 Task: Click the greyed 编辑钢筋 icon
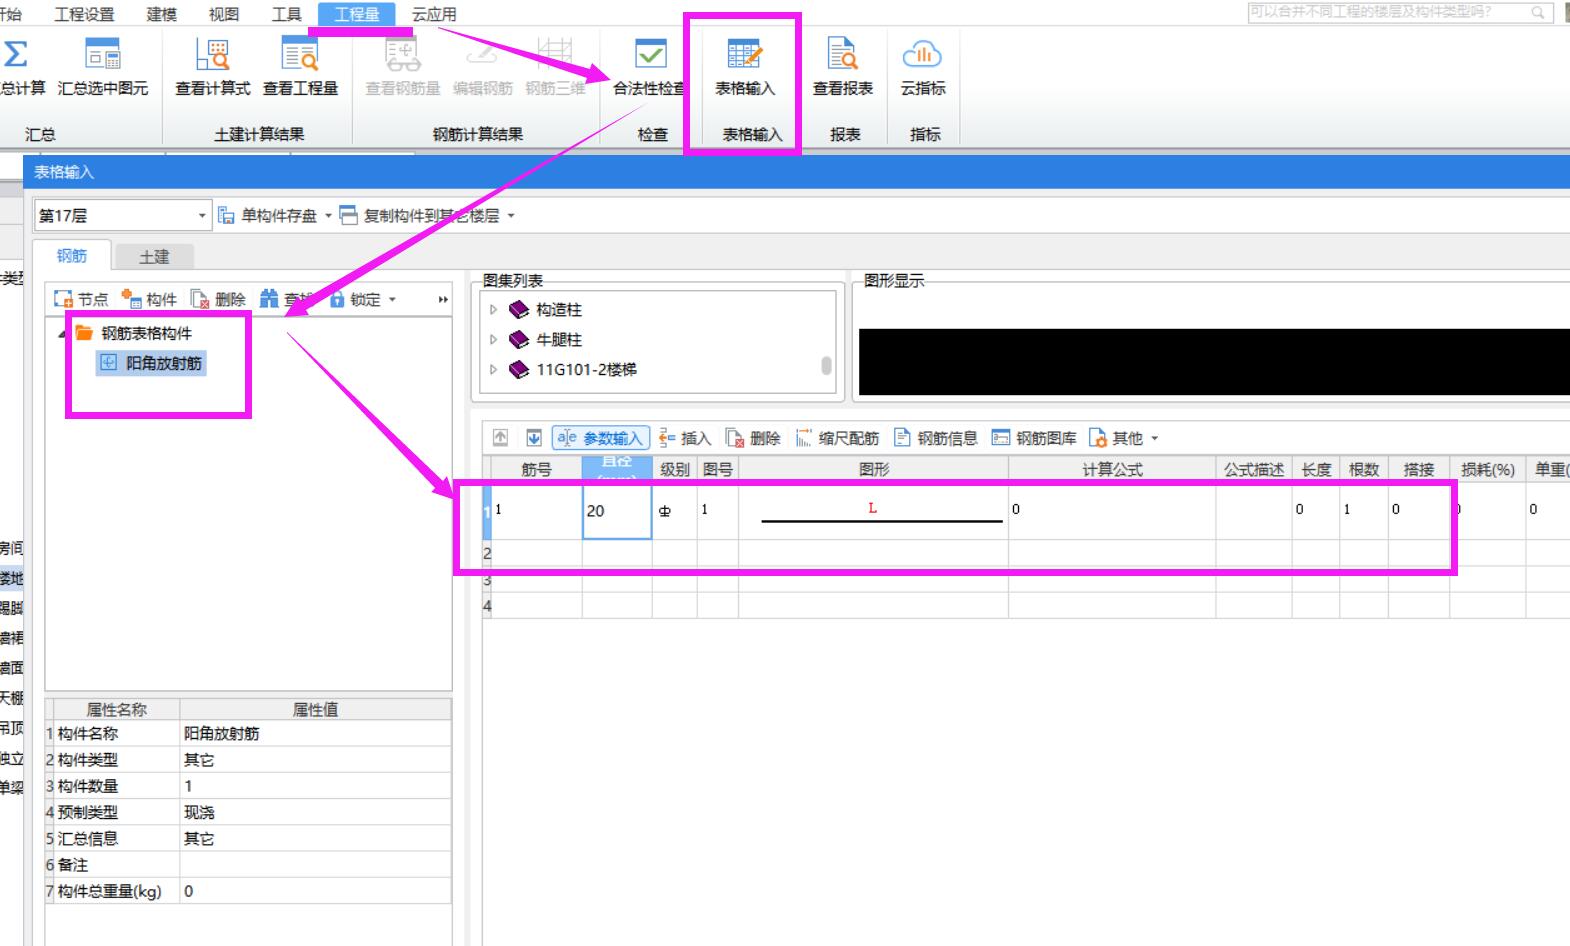click(482, 66)
